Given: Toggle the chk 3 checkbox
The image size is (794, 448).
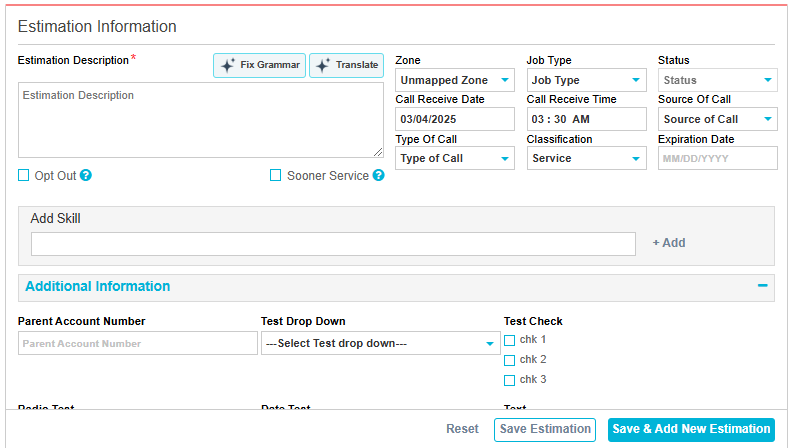Looking at the screenshot, I should point(510,380).
